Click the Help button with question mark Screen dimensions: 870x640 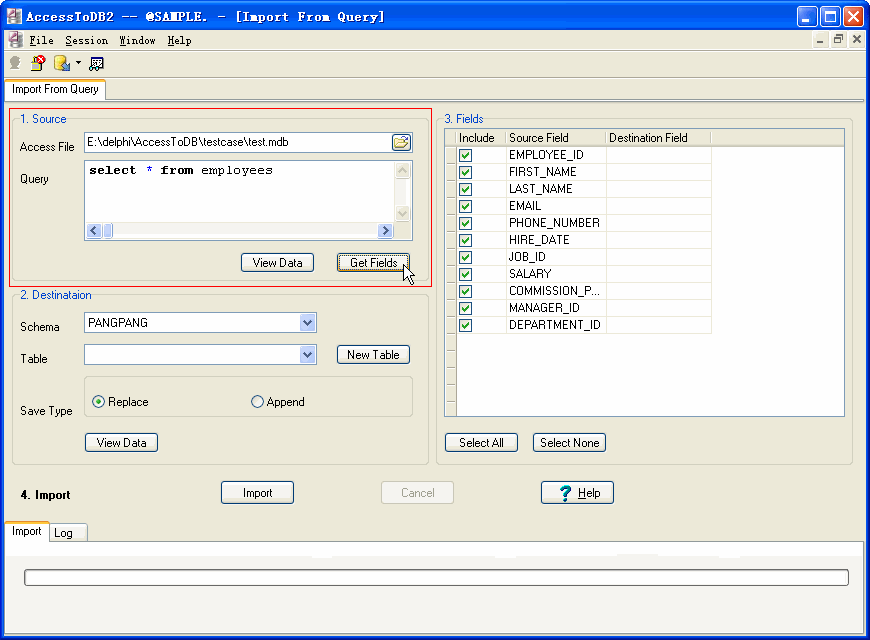pos(578,492)
